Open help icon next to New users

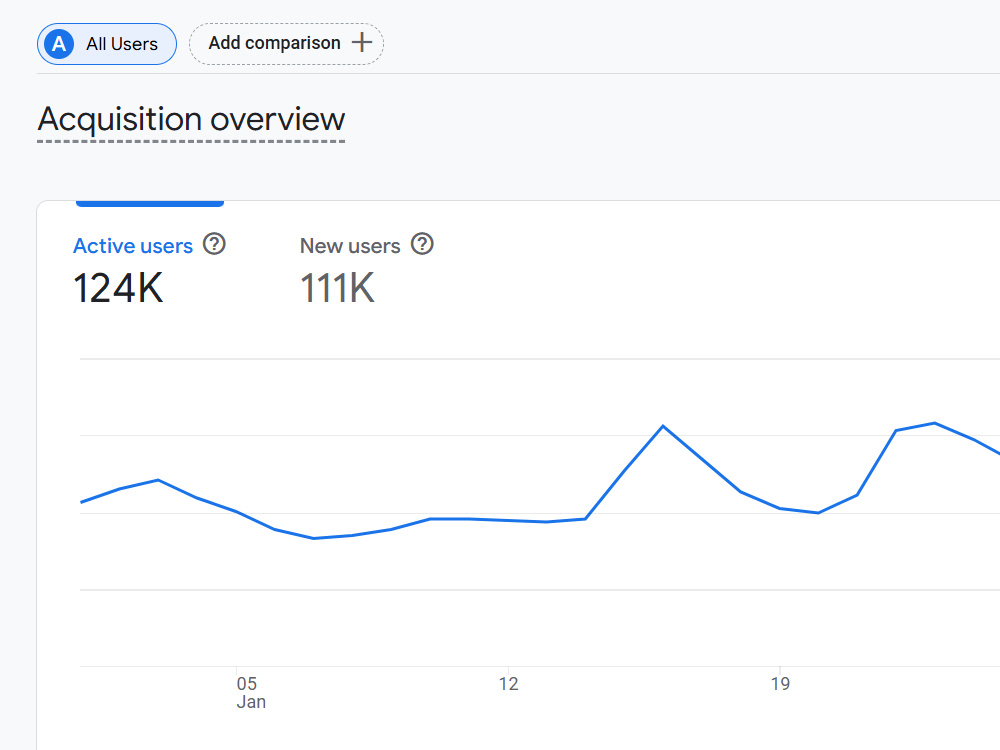[x=422, y=244]
